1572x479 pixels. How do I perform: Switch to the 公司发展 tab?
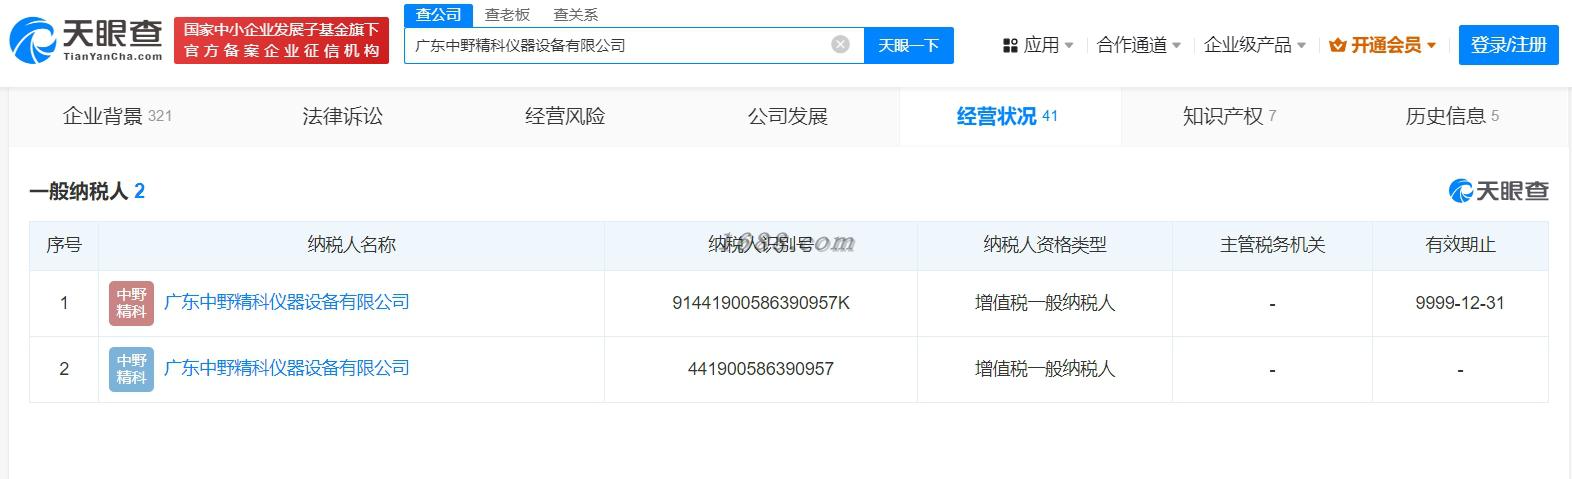[x=788, y=116]
